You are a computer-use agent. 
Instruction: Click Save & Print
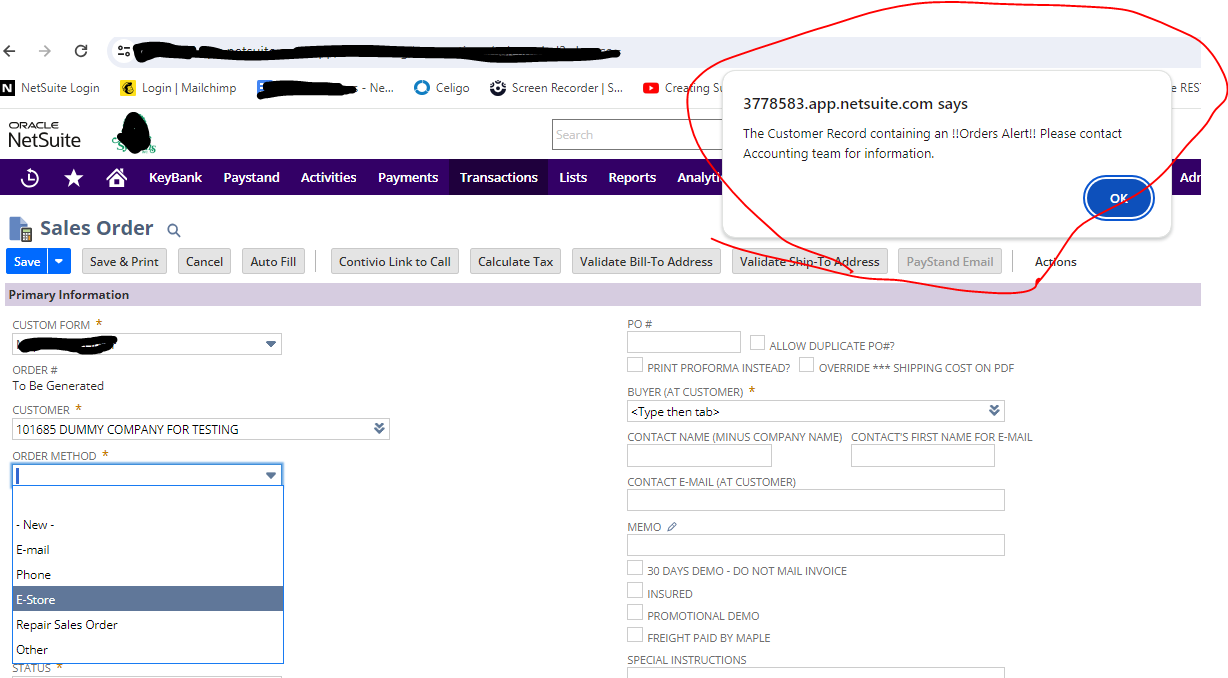click(x=124, y=262)
